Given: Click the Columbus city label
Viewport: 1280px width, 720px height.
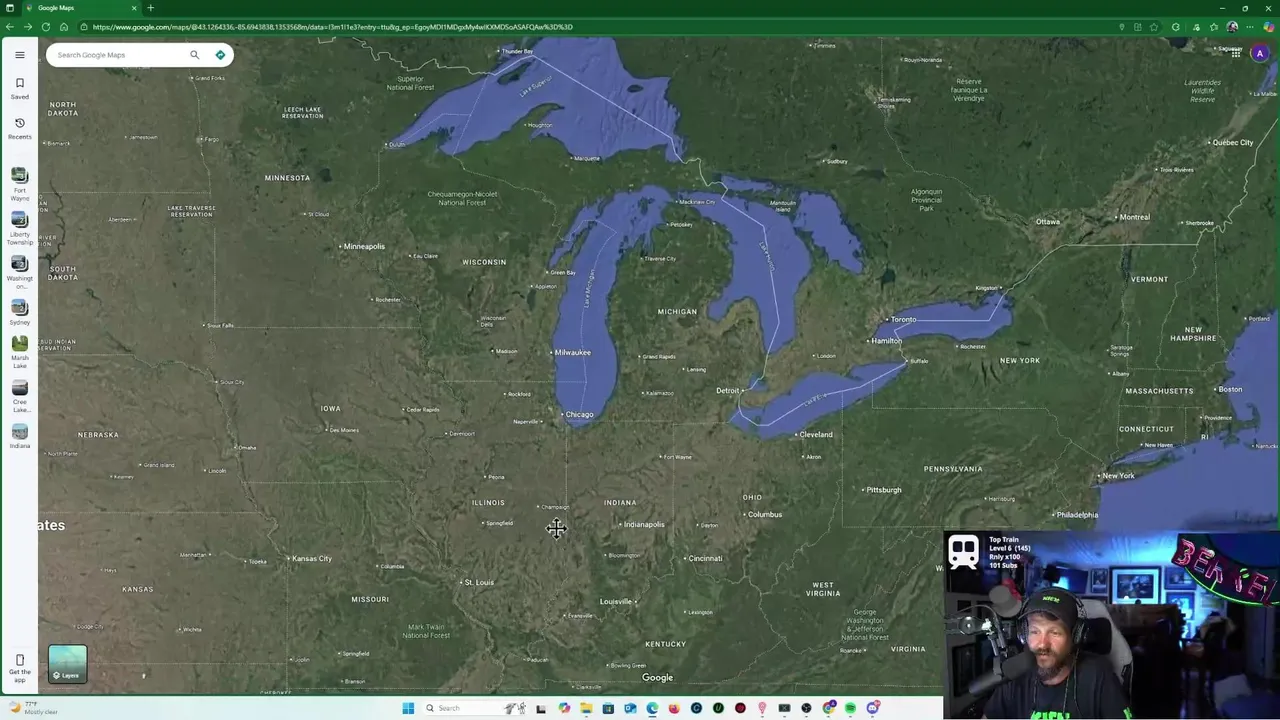Looking at the screenshot, I should tap(765, 515).
